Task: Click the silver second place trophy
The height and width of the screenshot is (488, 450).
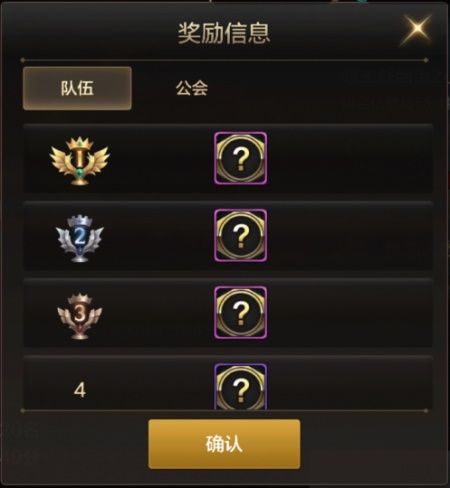Action: click(x=80, y=238)
